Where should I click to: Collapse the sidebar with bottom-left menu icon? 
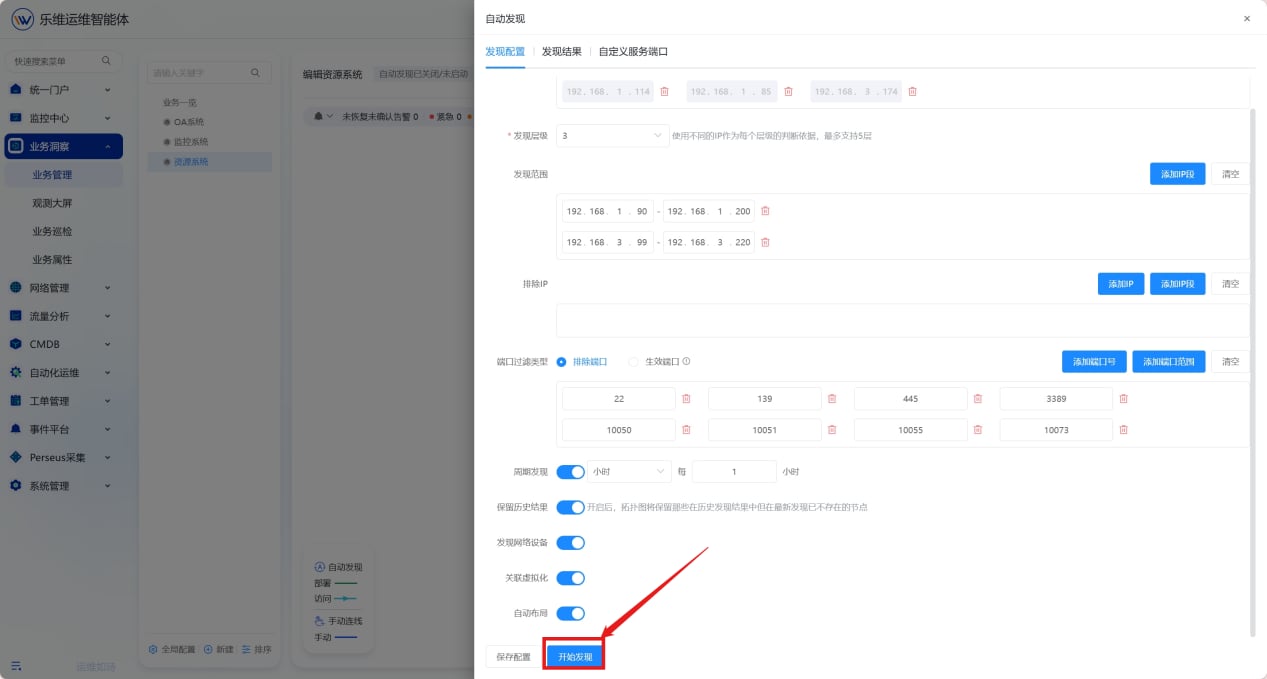click(x=16, y=666)
